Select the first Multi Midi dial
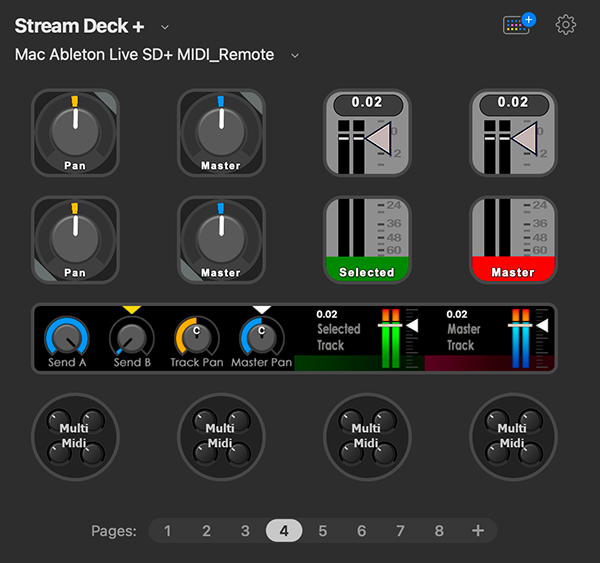The image size is (600, 563). coord(75,437)
